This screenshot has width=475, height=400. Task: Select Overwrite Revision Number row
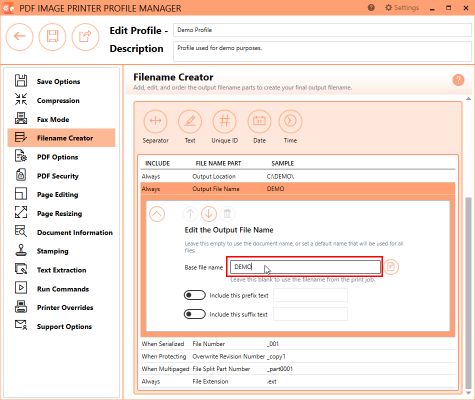pyautogui.click(x=298, y=356)
